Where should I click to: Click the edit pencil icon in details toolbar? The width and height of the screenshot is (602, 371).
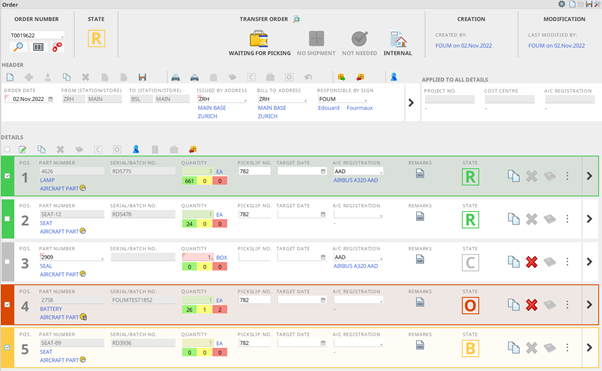(23, 149)
